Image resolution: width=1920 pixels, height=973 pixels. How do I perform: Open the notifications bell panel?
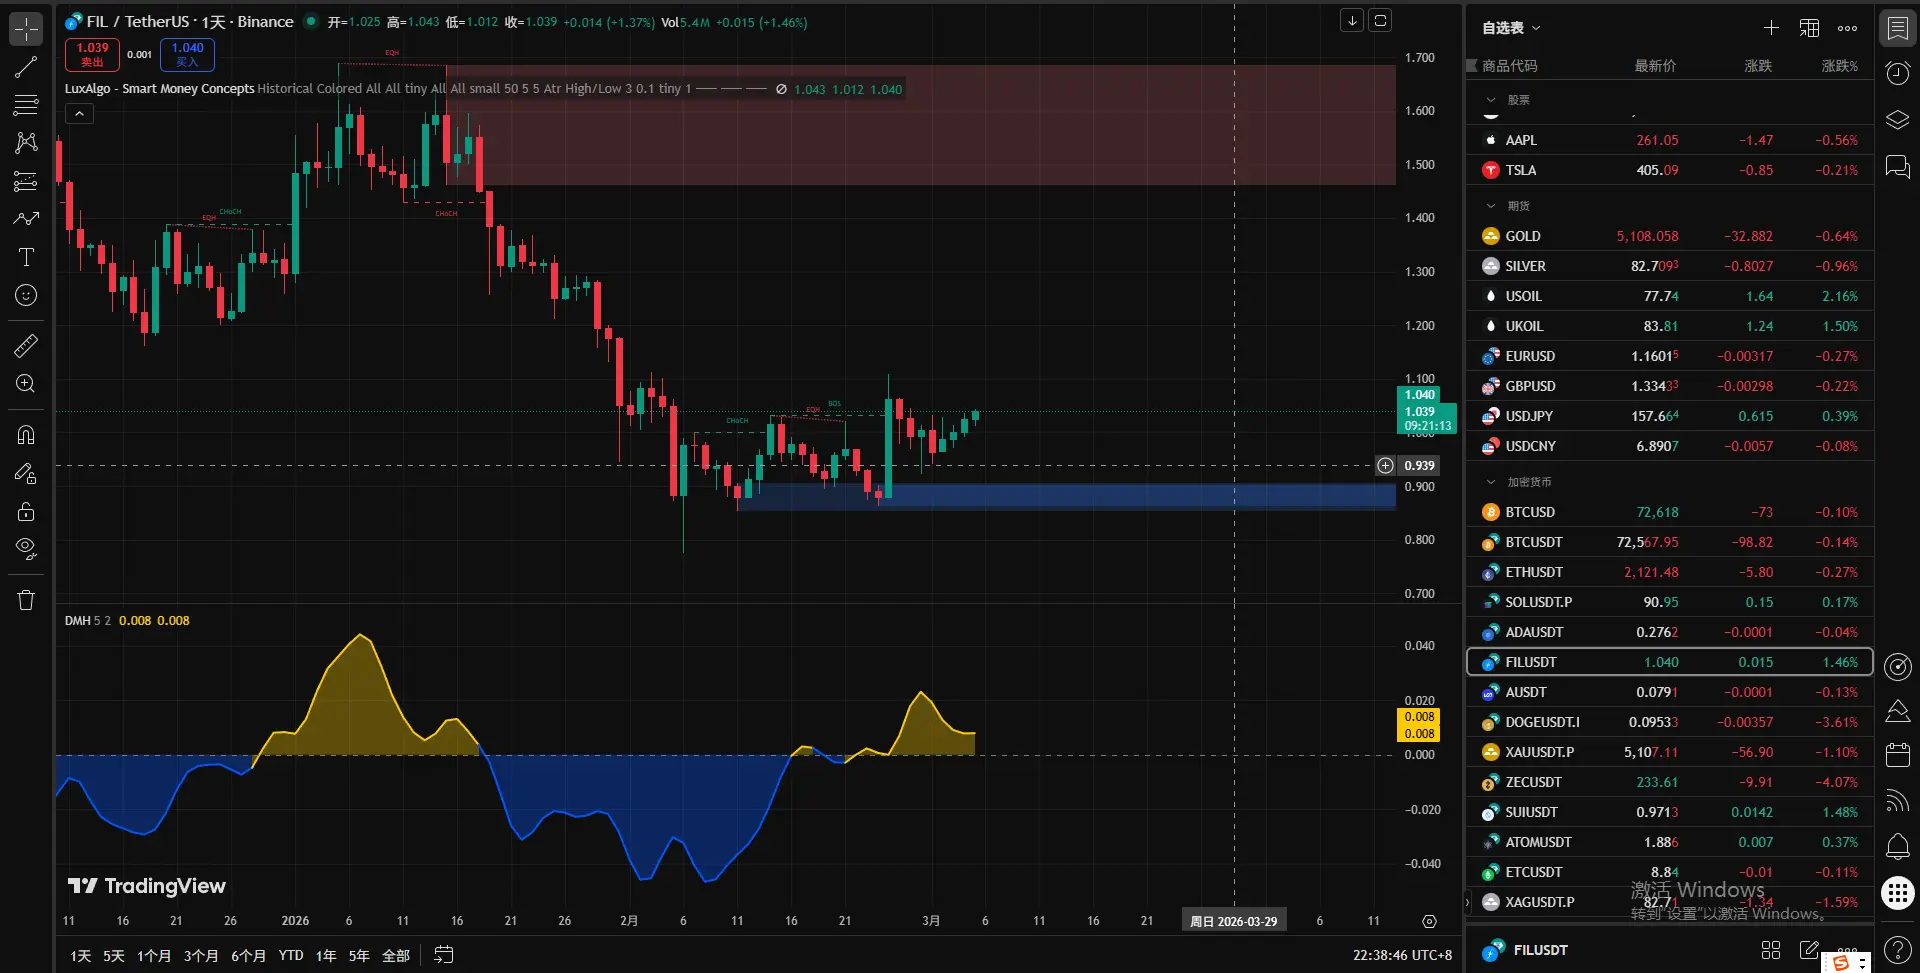click(x=1897, y=847)
